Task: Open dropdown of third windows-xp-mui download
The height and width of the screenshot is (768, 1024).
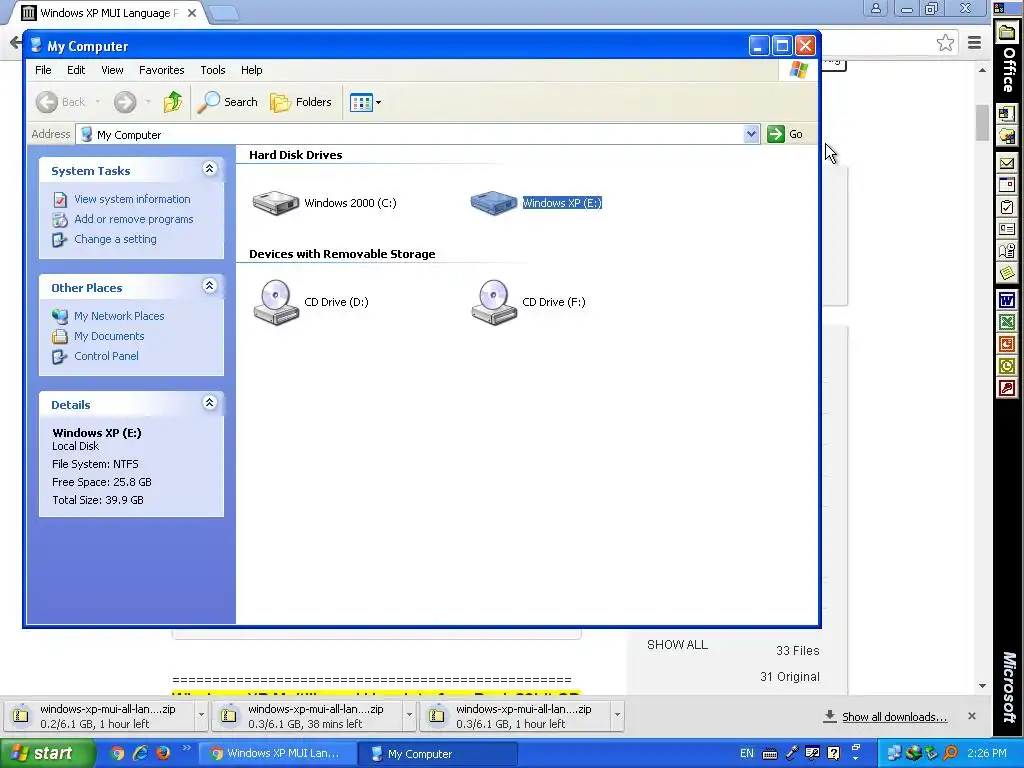Action: coord(617,715)
